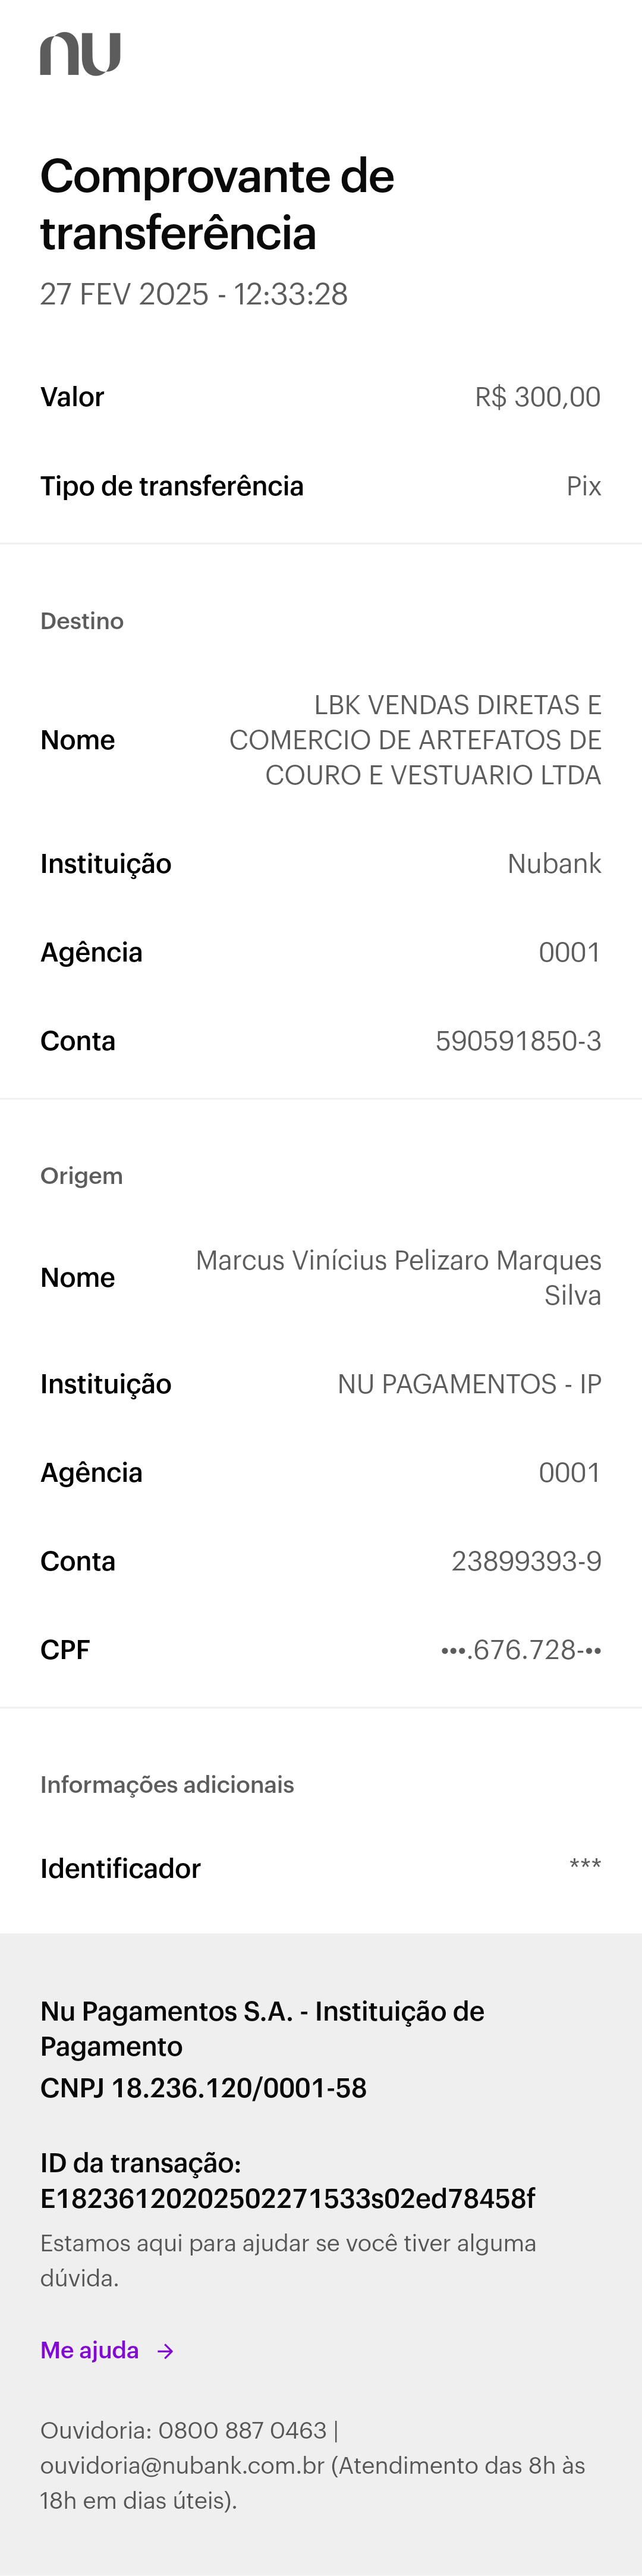Select the sender name Marcus Vinícius

coord(398,1277)
